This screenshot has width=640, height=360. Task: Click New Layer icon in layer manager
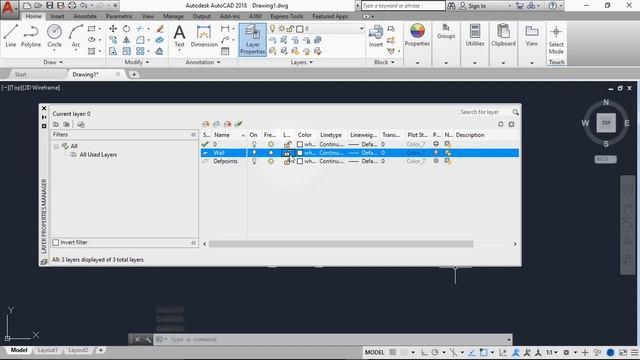point(206,124)
